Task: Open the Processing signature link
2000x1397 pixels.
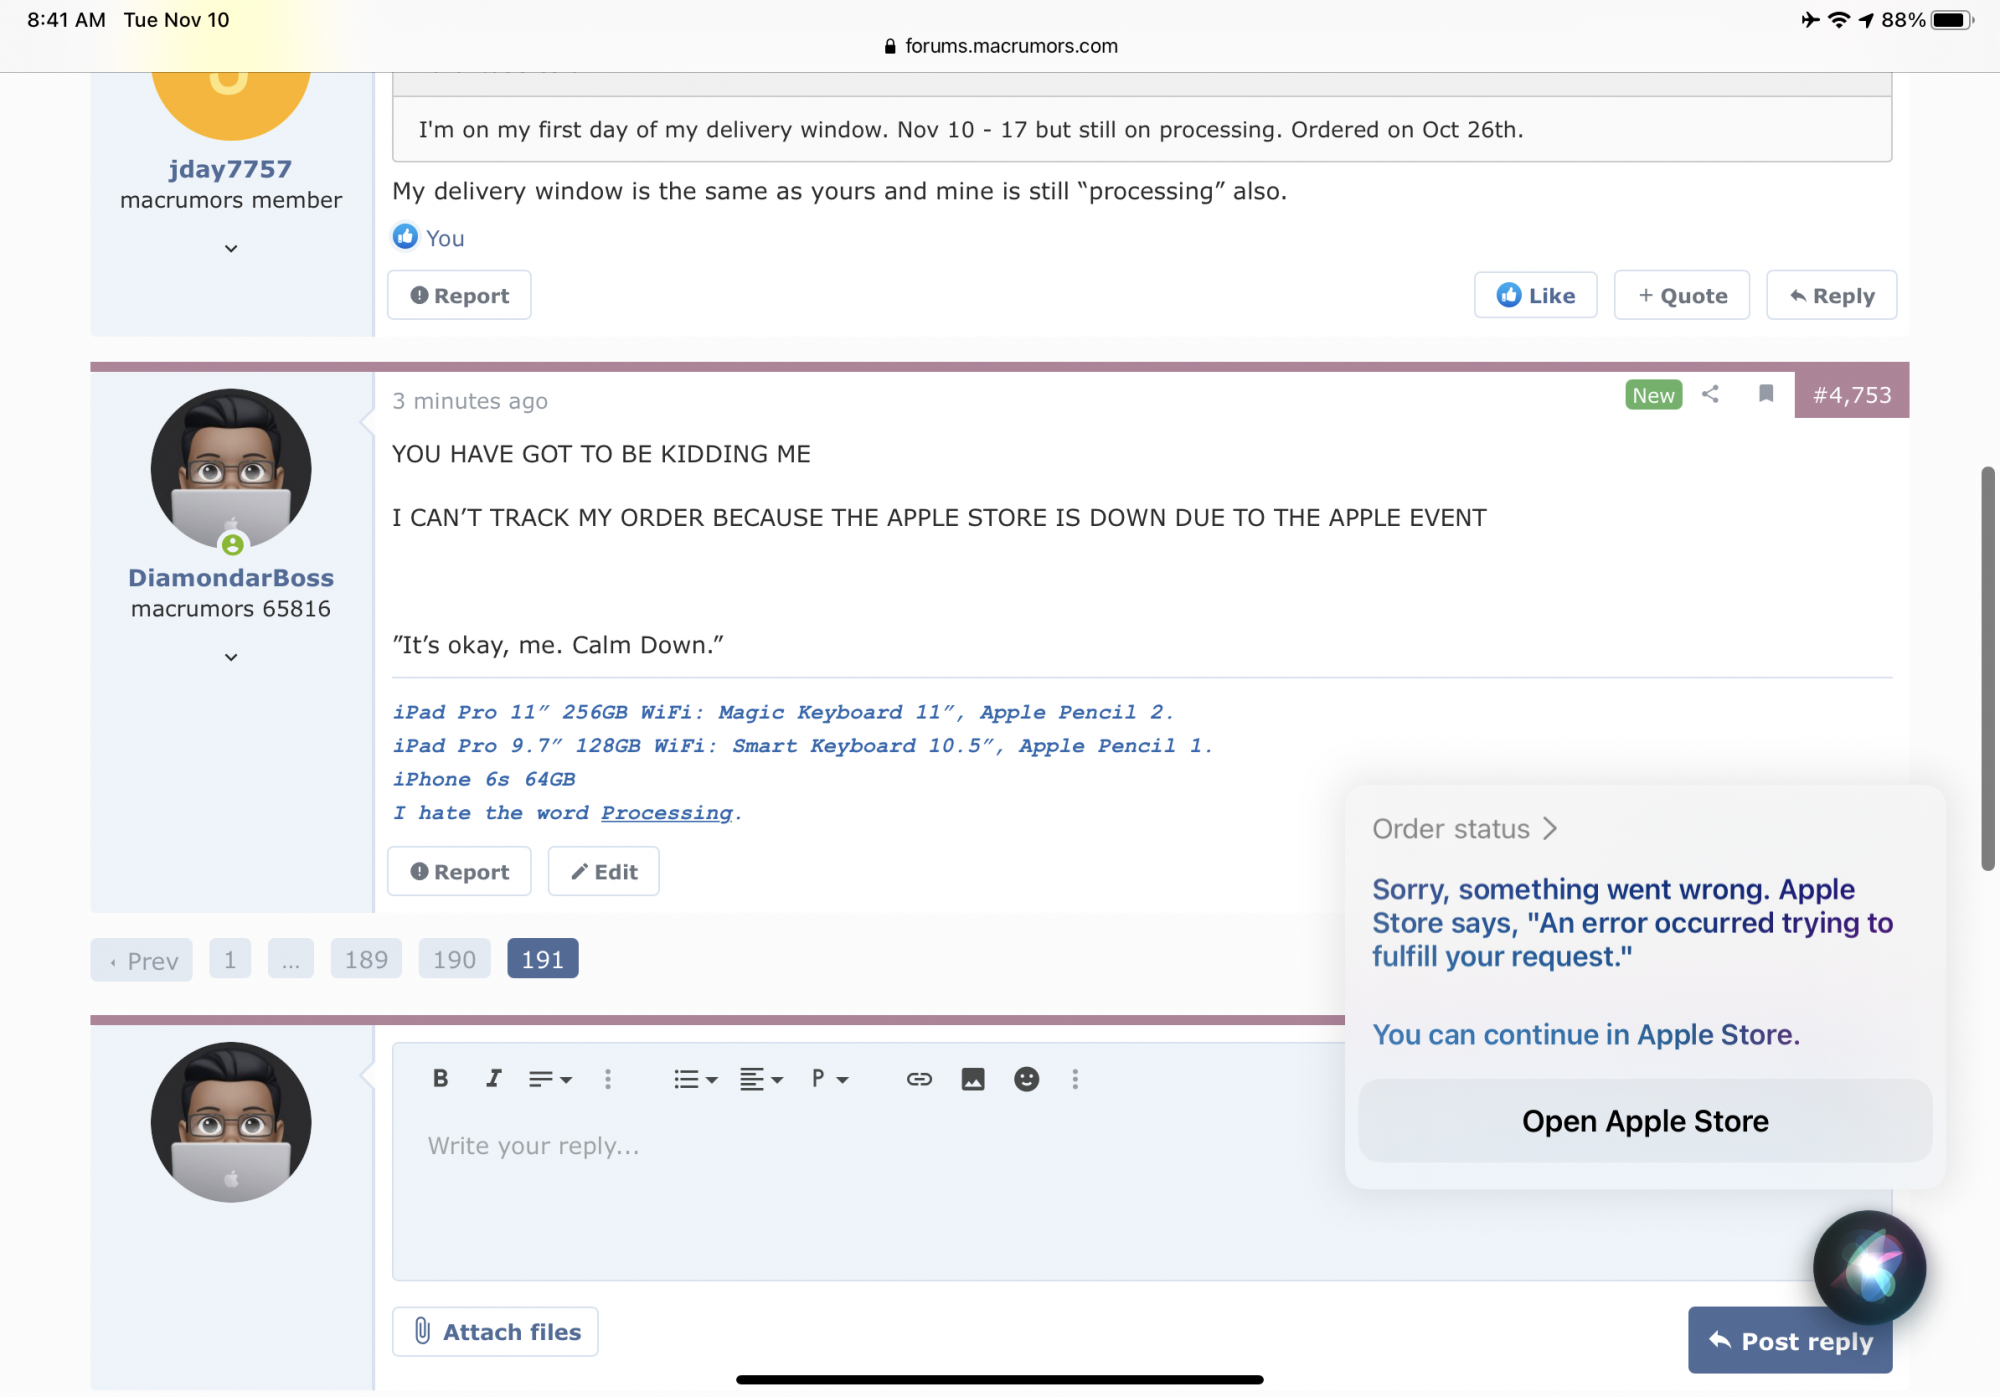Action: point(667,813)
